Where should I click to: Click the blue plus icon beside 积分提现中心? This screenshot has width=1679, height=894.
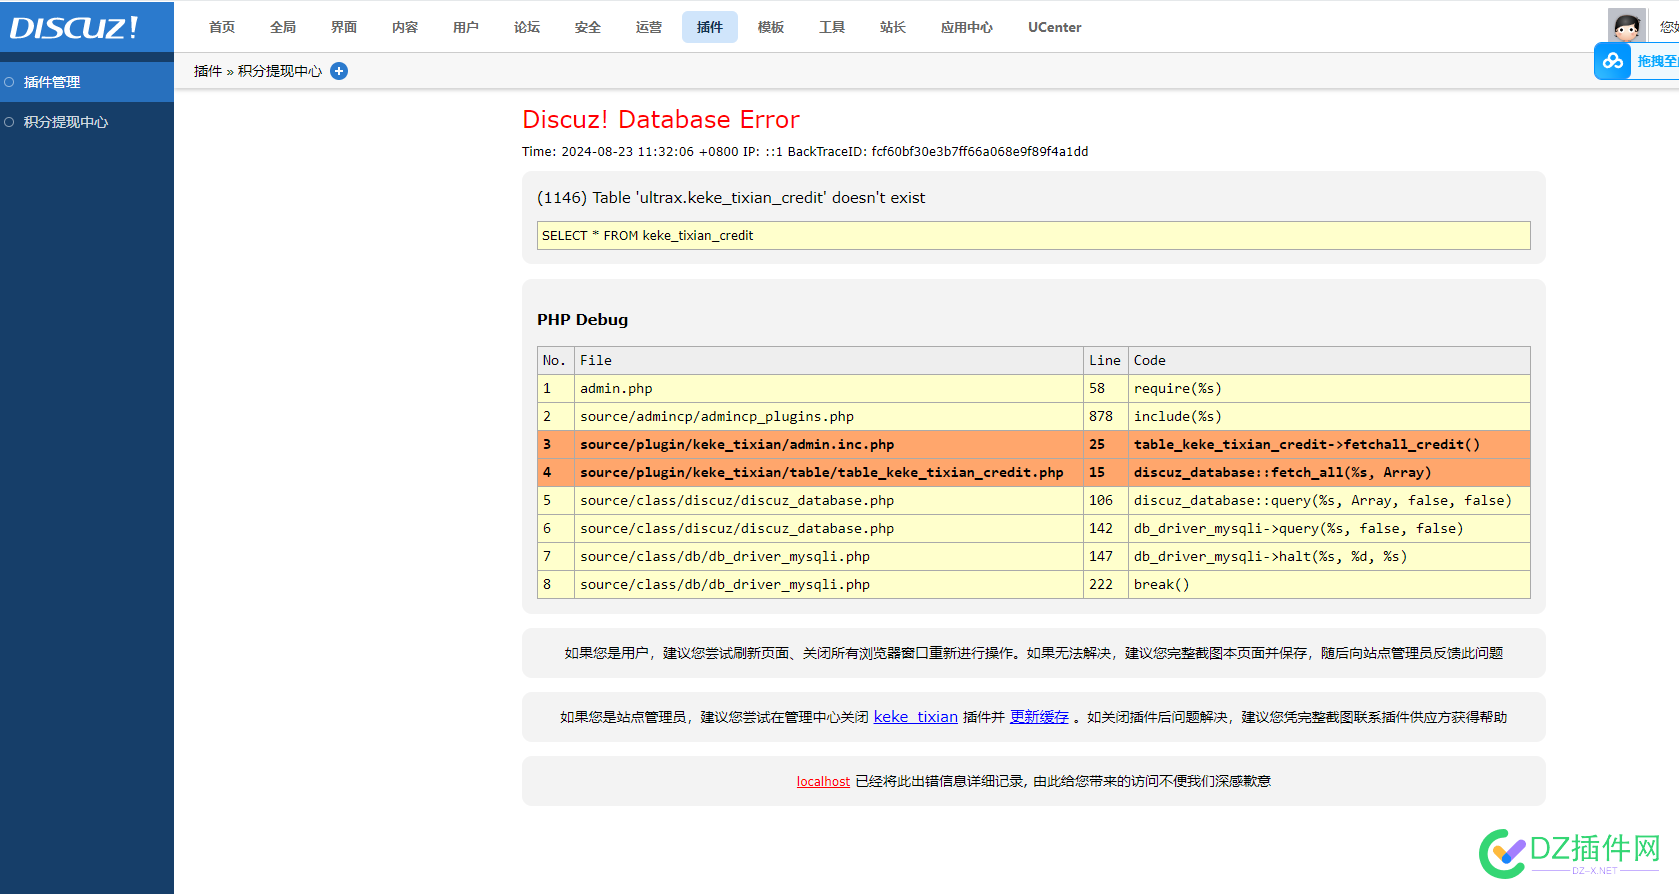pos(339,71)
